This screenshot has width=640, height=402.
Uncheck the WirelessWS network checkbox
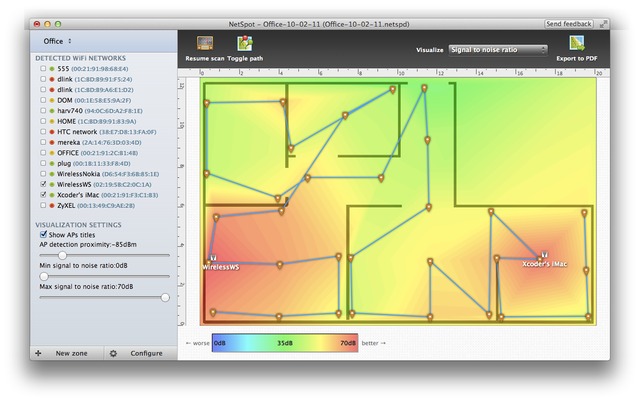[x=42, y=185]
